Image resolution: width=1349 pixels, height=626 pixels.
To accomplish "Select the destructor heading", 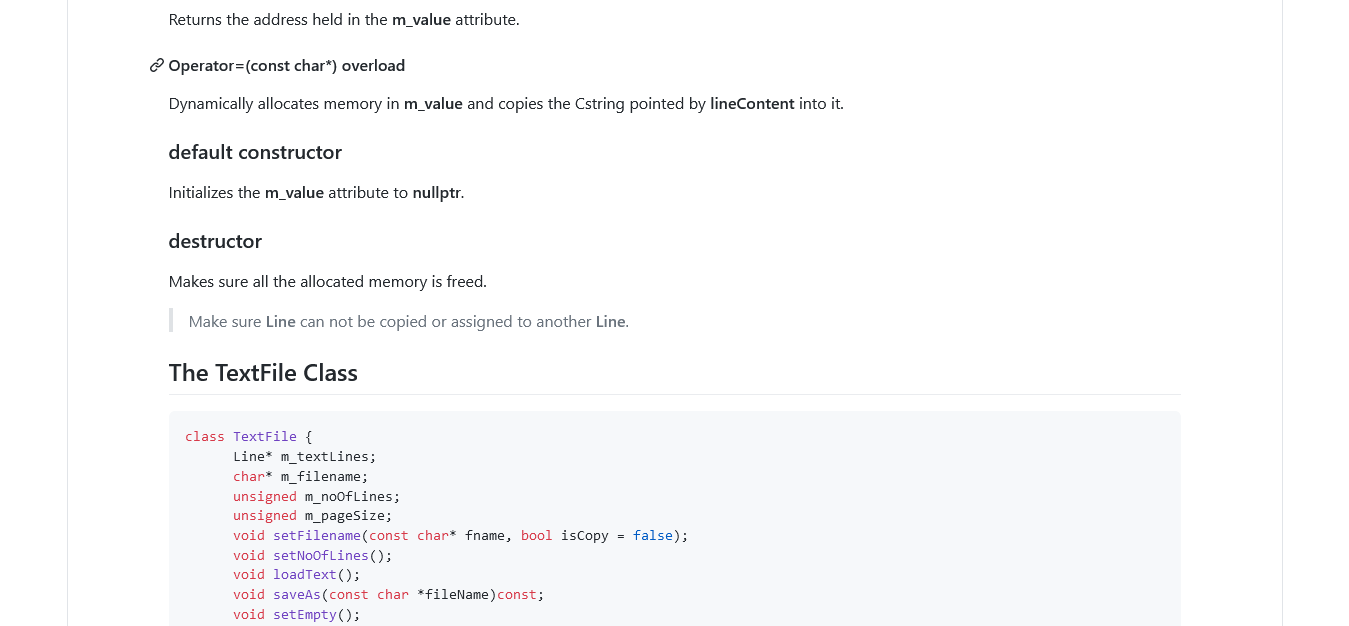I will click(x=215, y=241).
